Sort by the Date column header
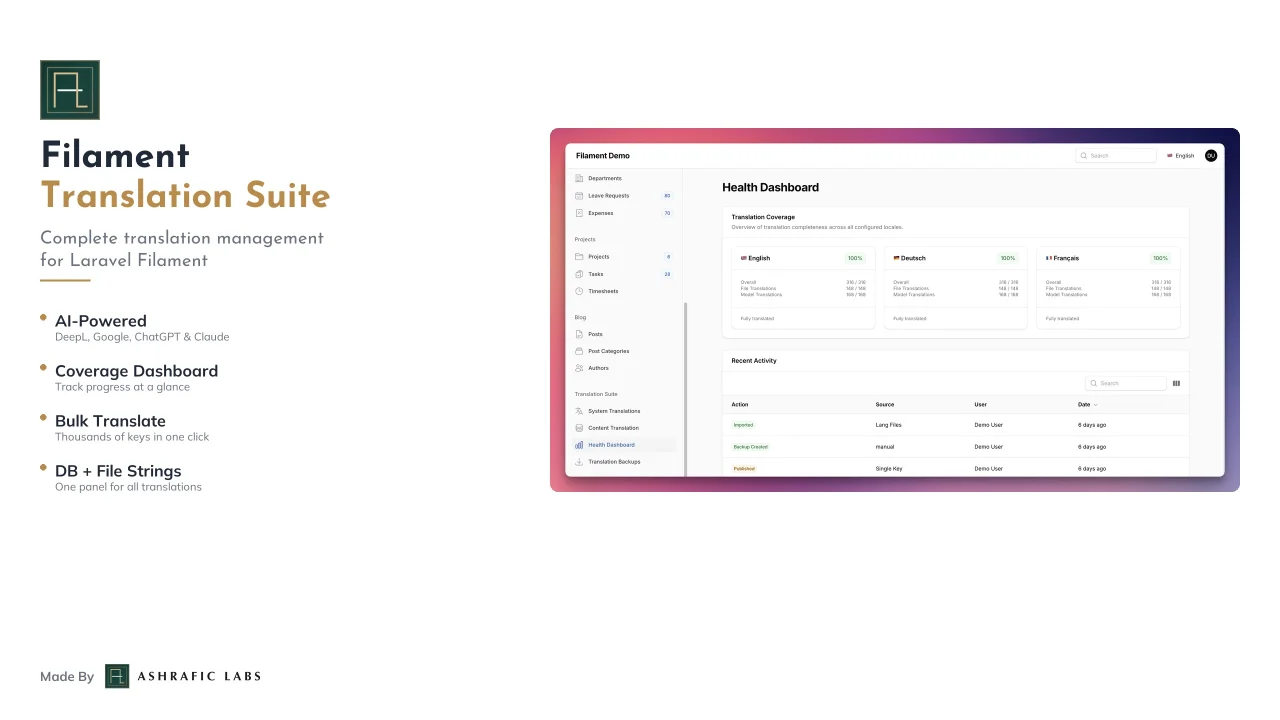Viewport: 1280px width, 720px height. 1087,405
